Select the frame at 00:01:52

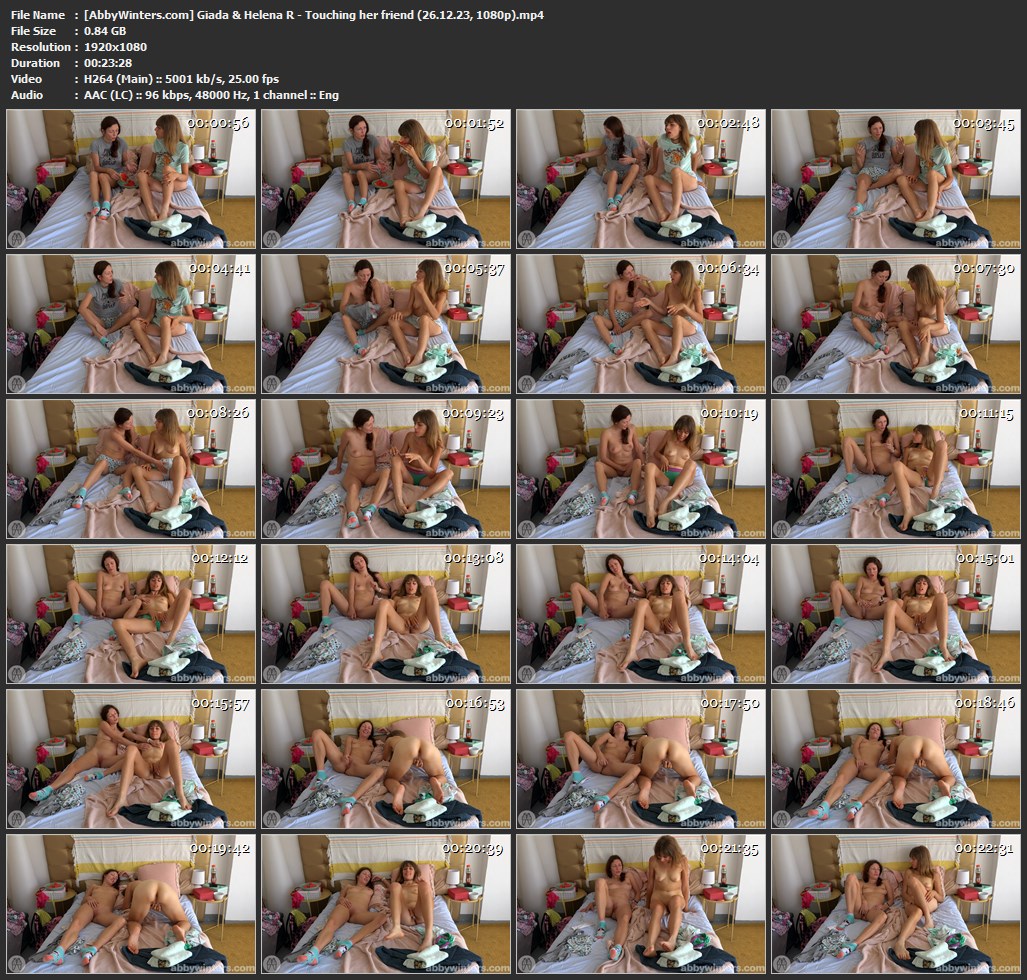[385, 180]
